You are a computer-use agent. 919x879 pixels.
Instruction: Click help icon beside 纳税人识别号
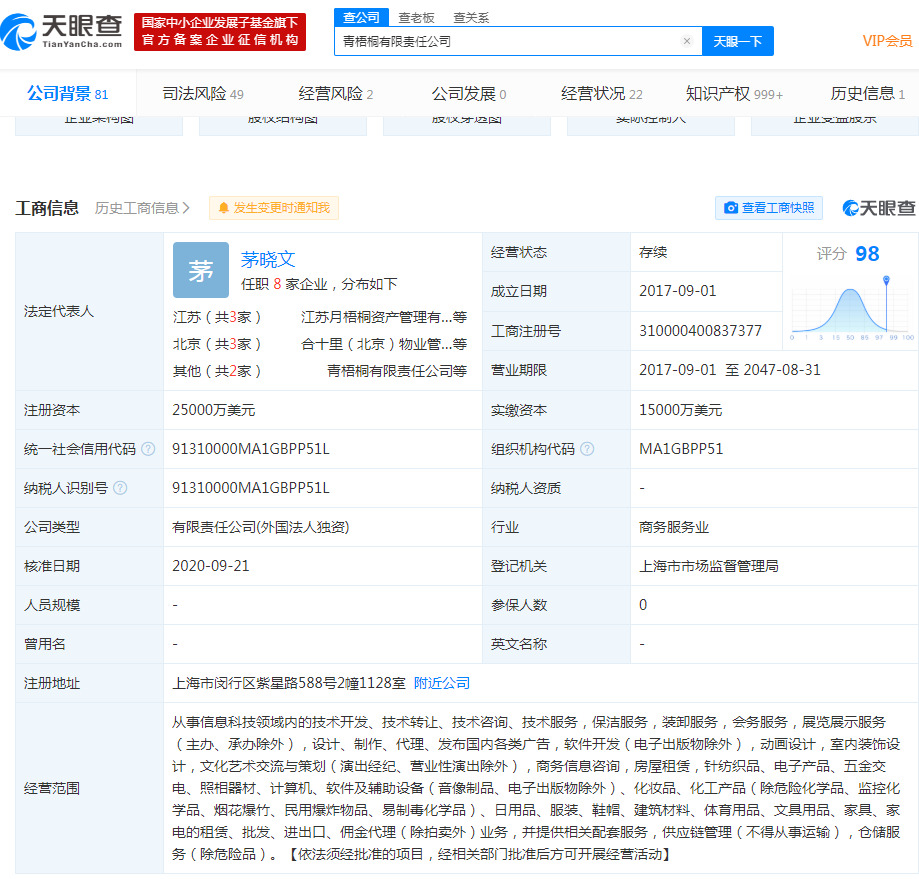[120, 488]
